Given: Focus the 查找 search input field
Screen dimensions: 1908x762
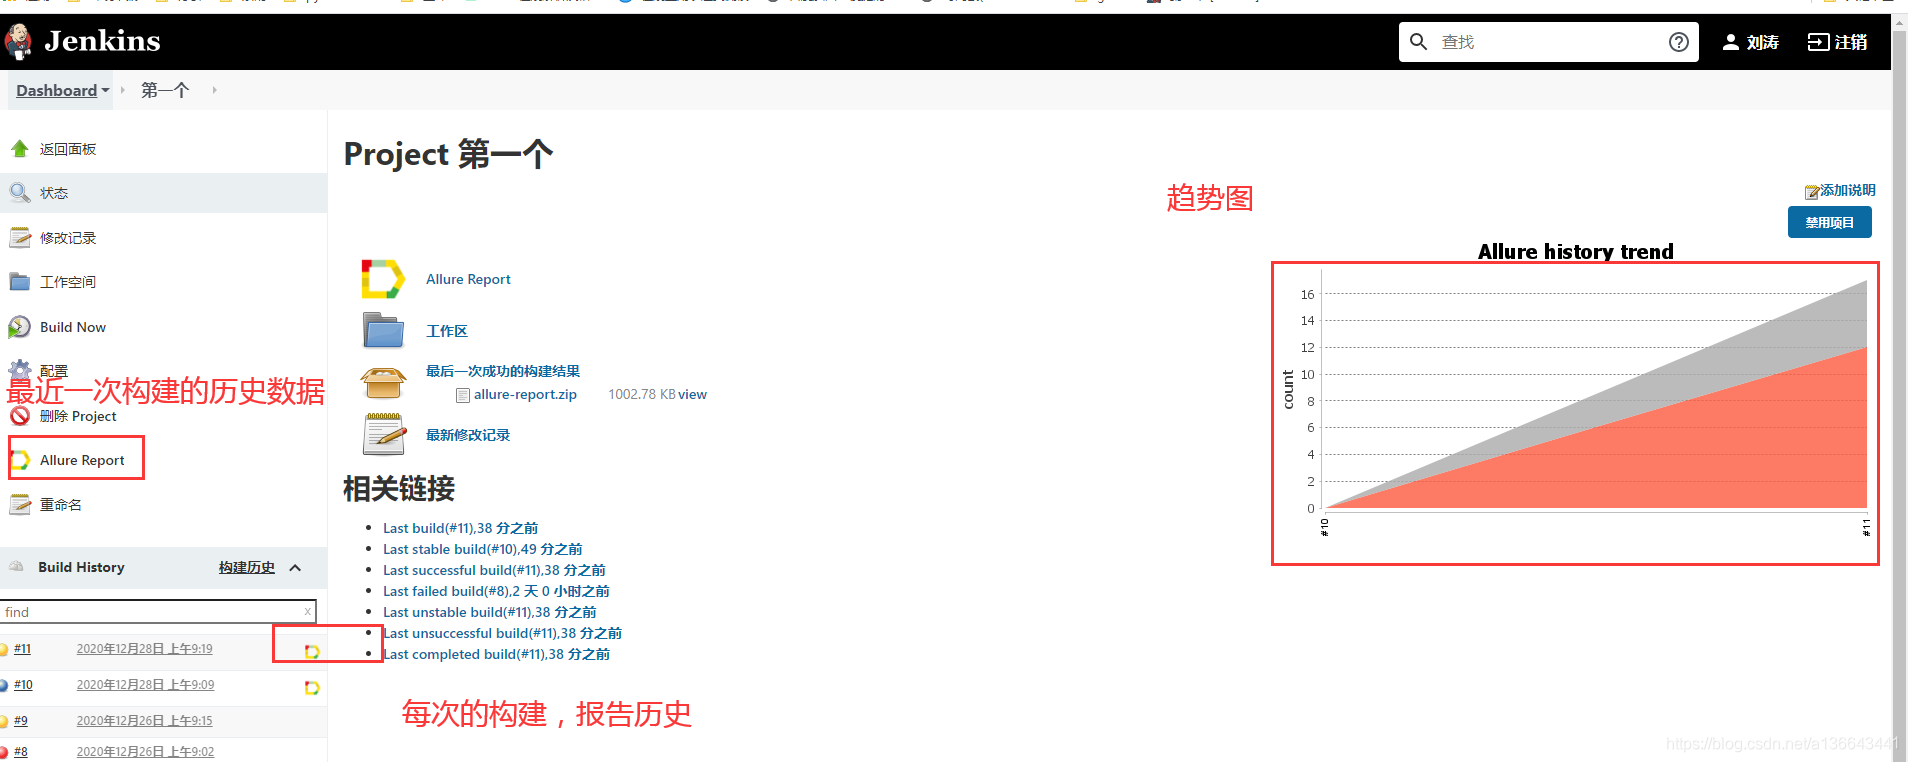Looking at the screenshot, I should point(1548,42).
